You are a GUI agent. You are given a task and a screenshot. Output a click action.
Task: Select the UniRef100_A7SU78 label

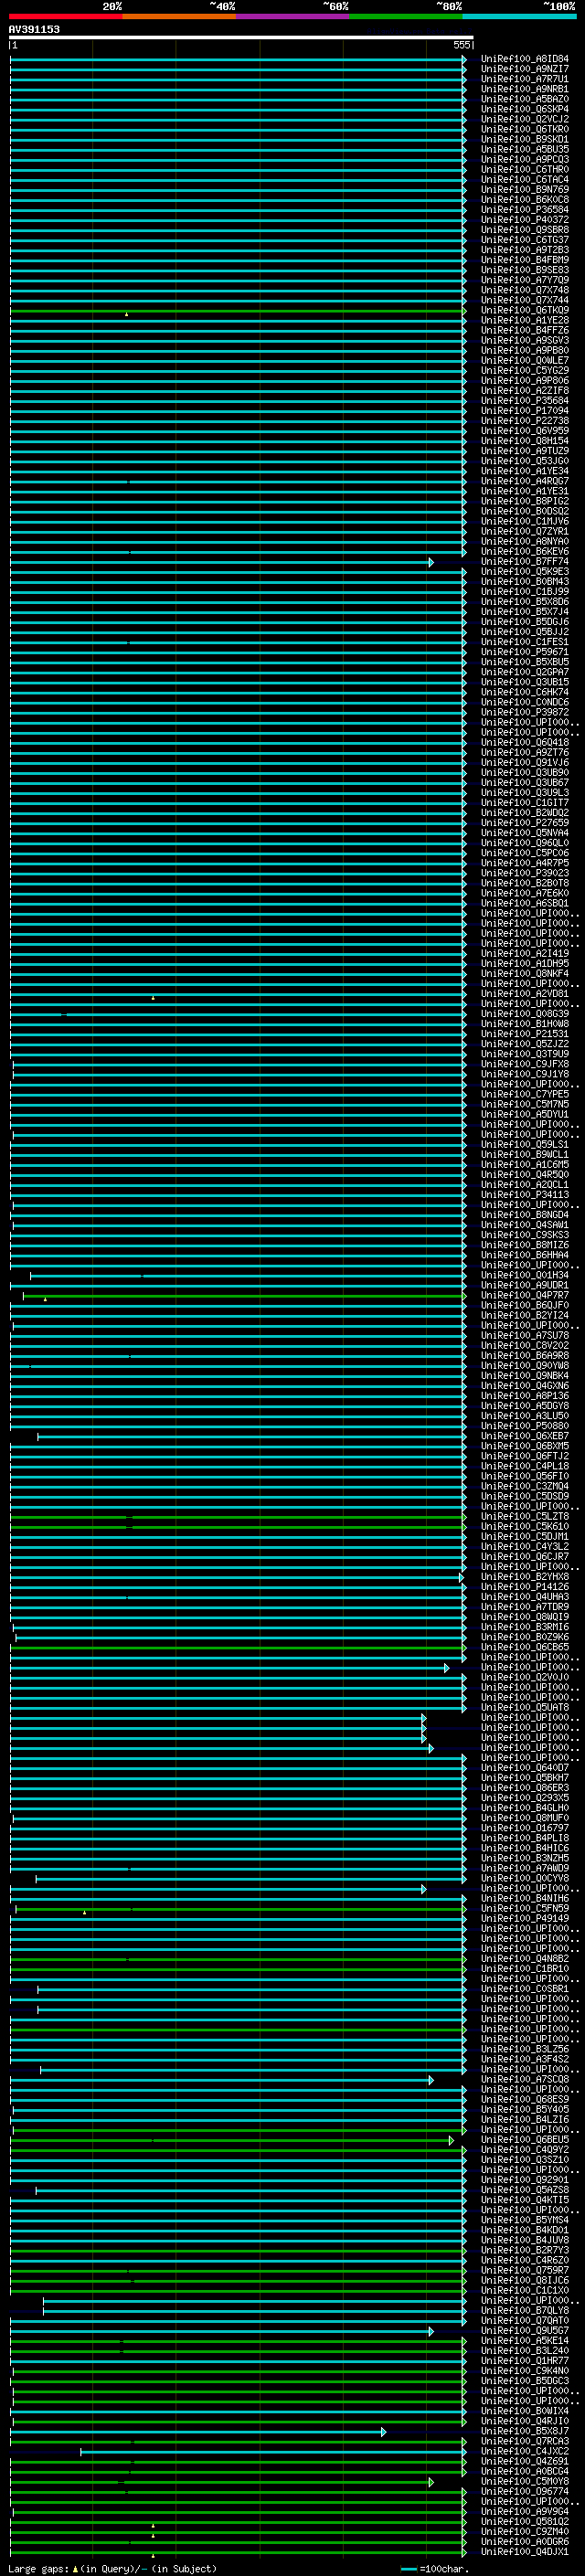click(x=524, y=1335)
